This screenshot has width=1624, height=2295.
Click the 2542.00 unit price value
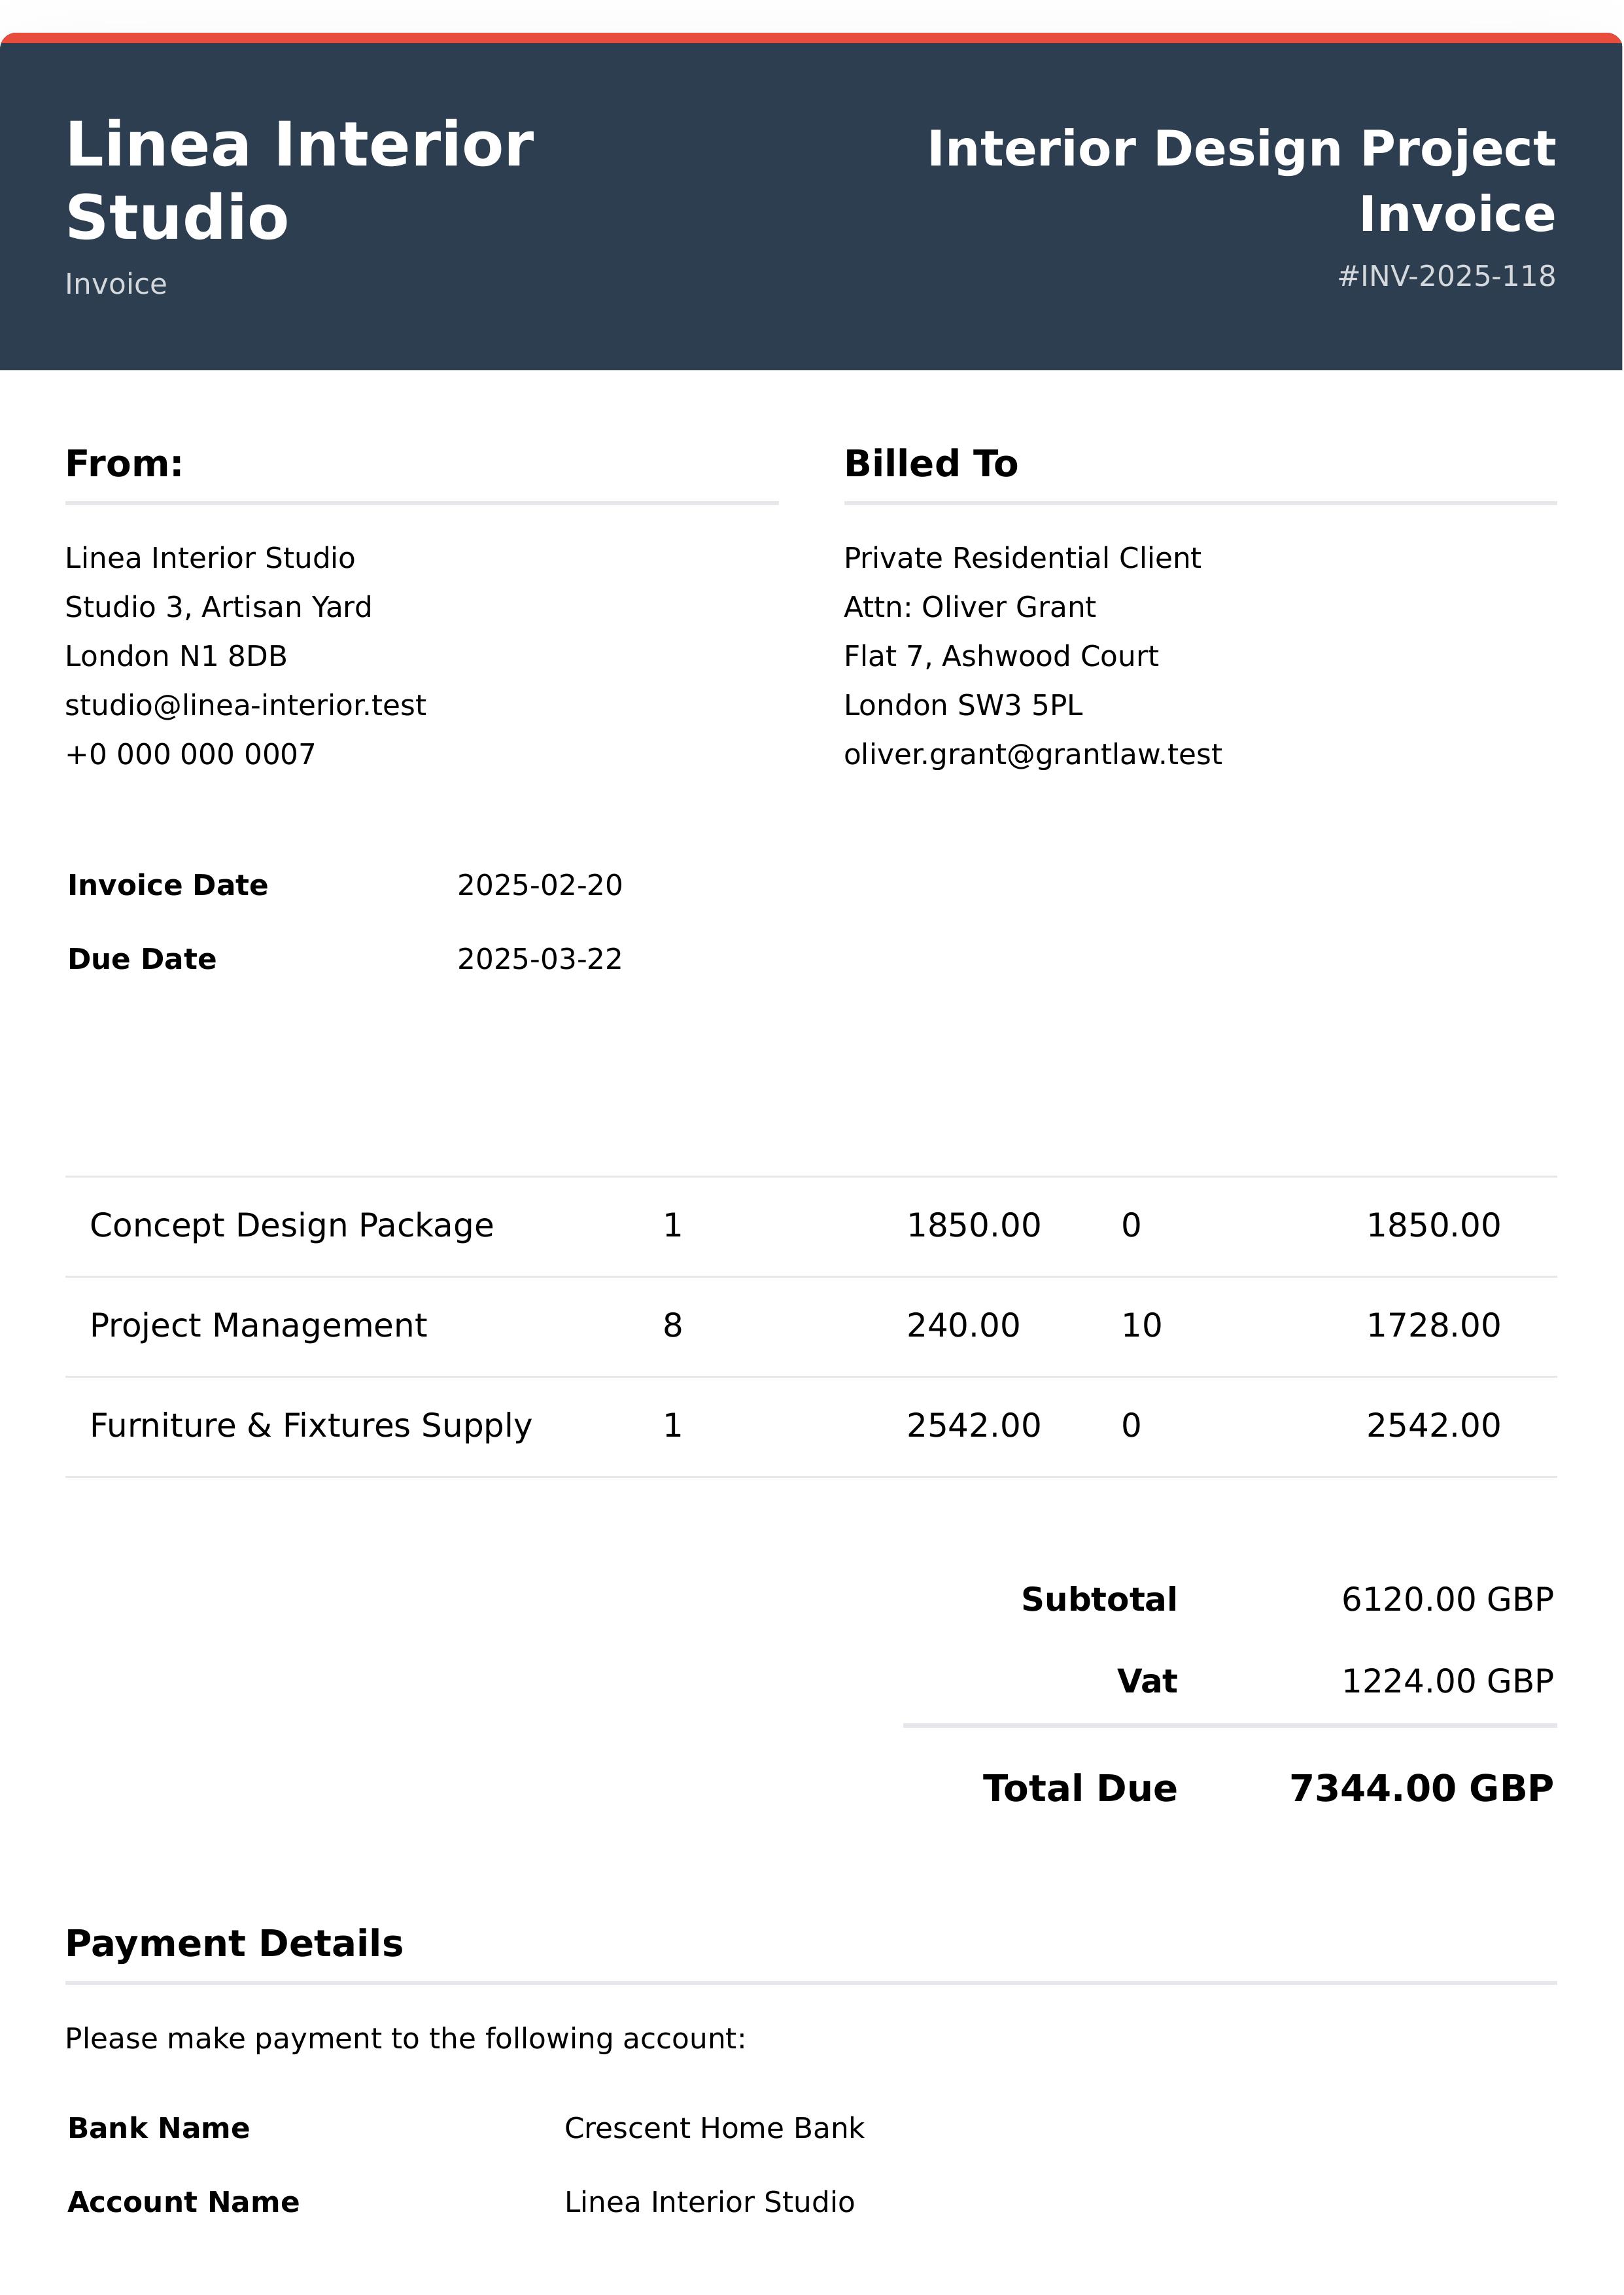pos(973,1425)
